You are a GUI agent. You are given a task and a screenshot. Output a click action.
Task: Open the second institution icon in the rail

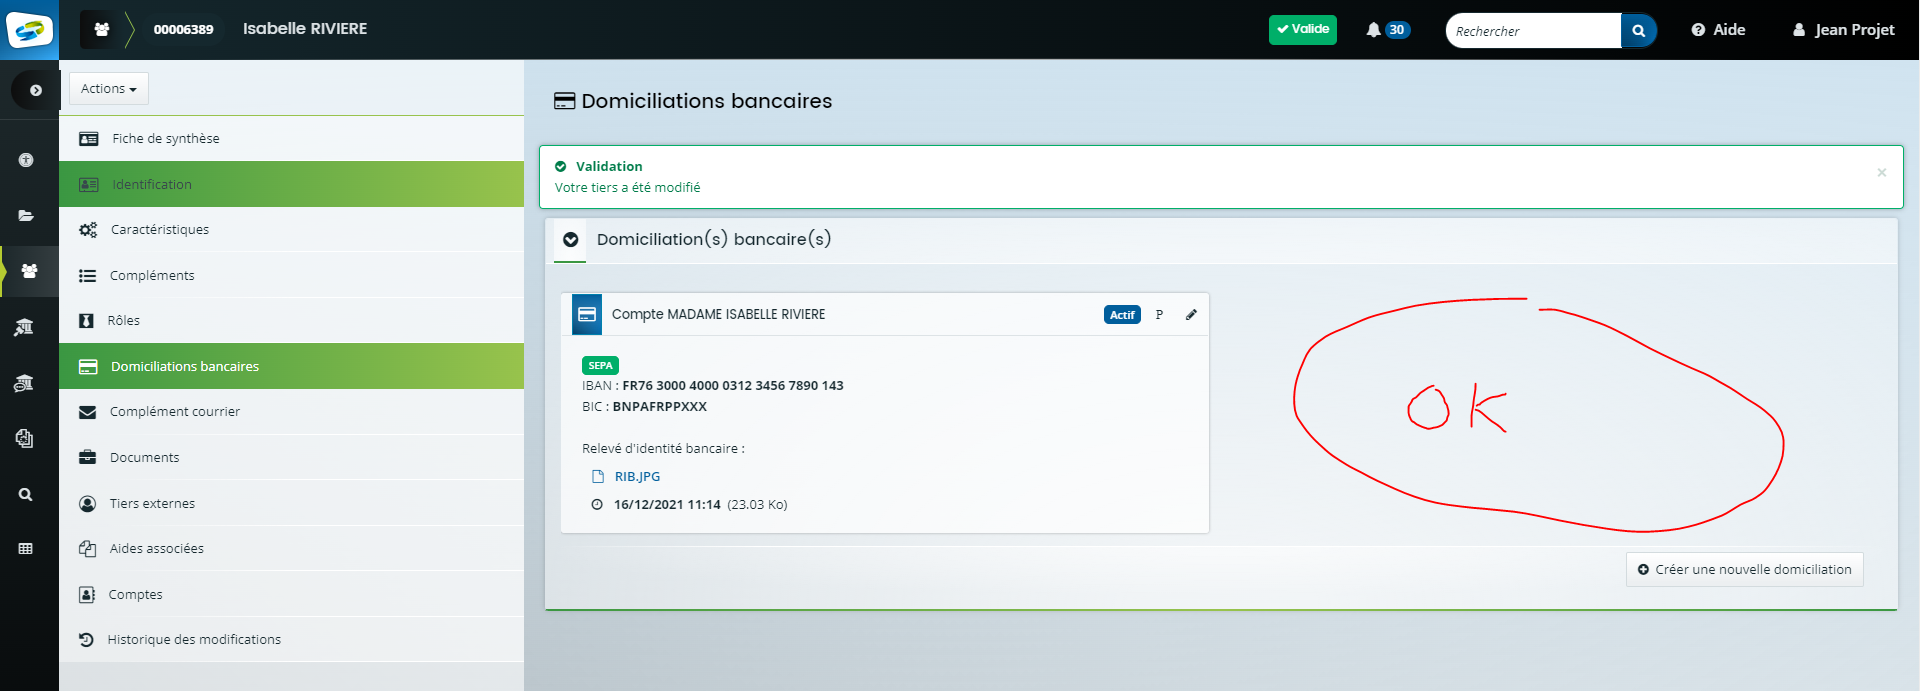click(x=24, y=383)
